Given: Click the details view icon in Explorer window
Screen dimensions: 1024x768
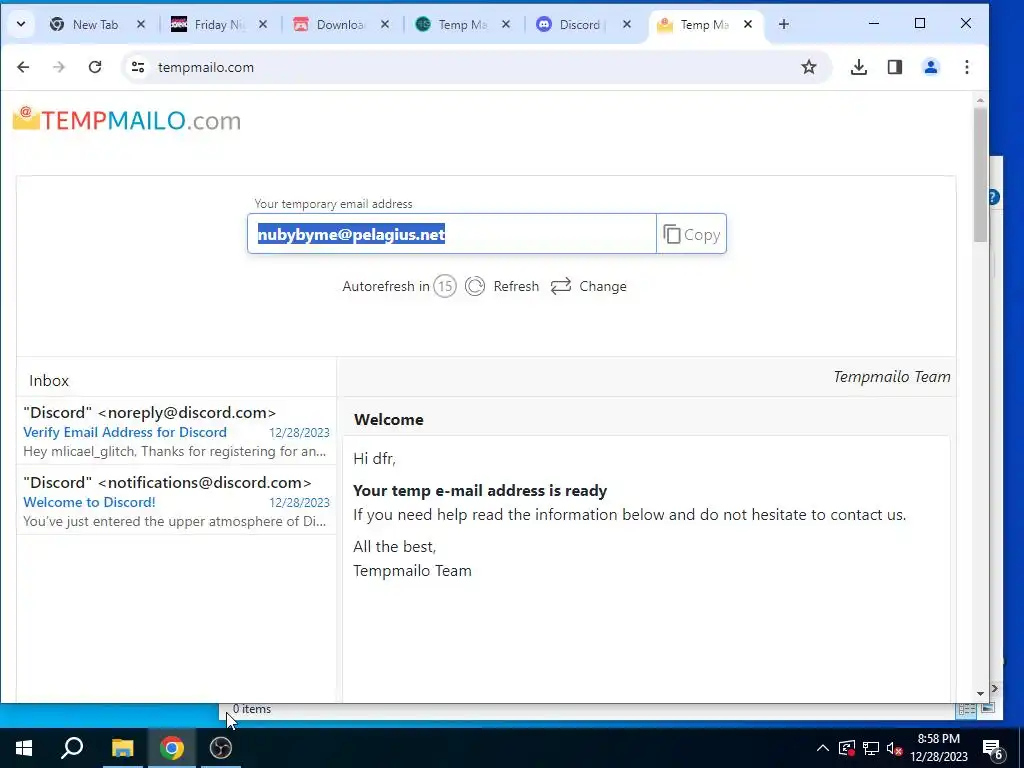Looking at the screenshot, I should point(967,709).
